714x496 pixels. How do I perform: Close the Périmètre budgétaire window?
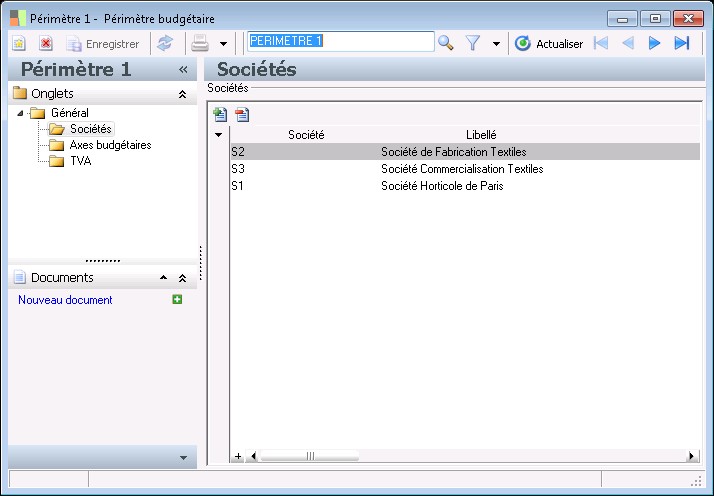click(688, 19)
